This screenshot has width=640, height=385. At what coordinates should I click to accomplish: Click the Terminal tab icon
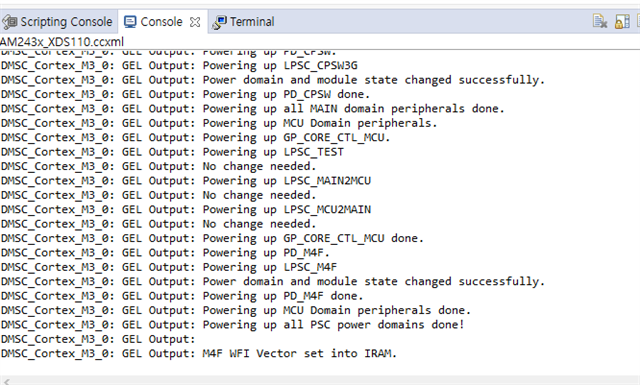point(219,22)
